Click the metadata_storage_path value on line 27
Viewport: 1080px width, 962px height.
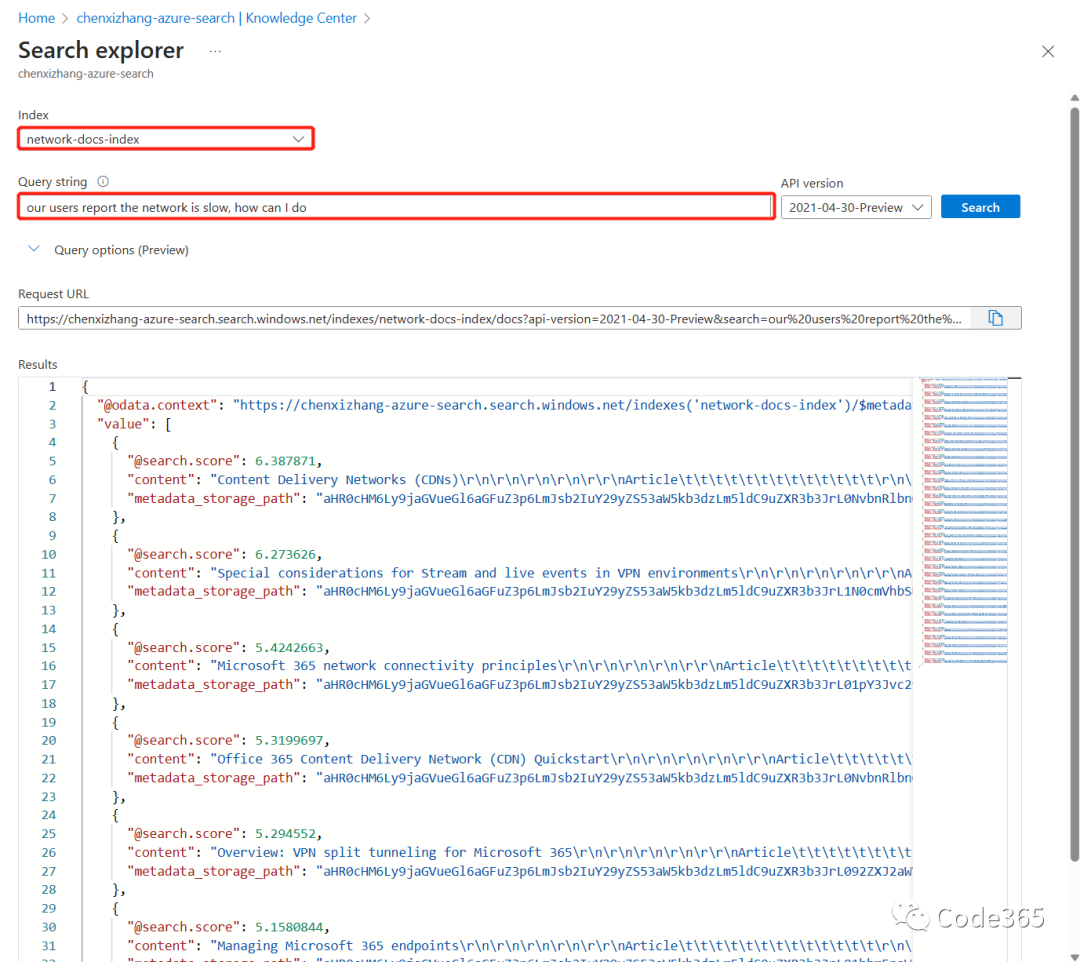[x=614, y=871]
